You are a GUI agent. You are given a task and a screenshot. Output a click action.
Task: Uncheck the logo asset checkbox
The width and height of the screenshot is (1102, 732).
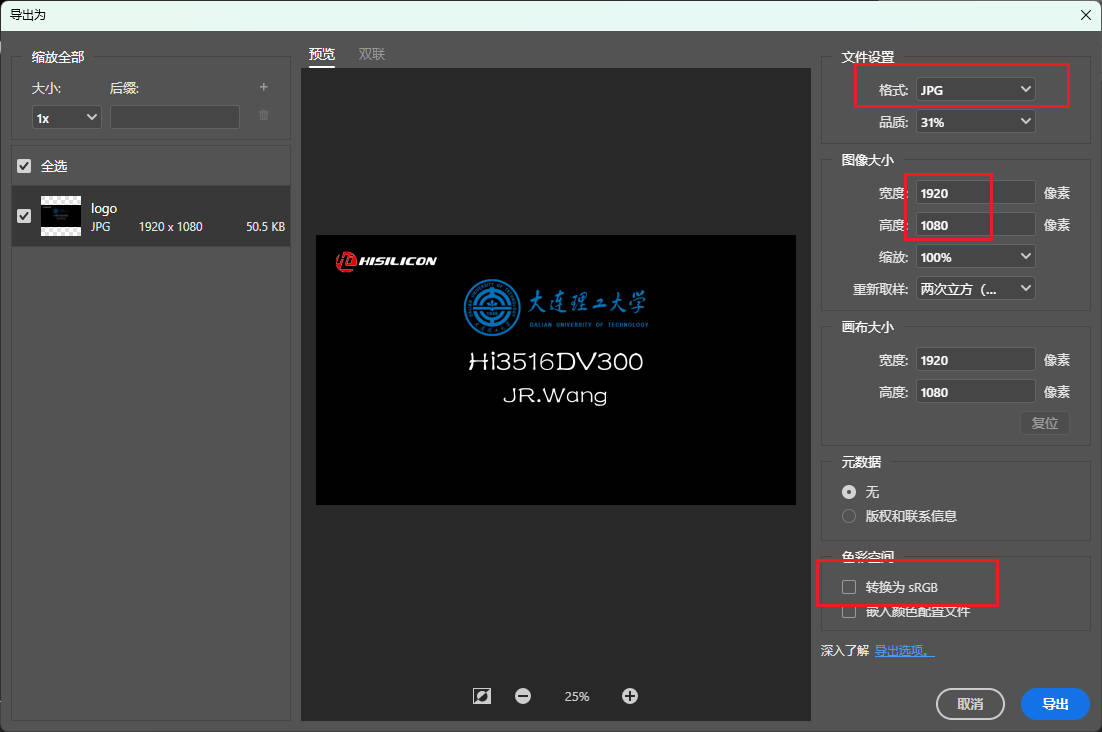click(x=25, y=216)
